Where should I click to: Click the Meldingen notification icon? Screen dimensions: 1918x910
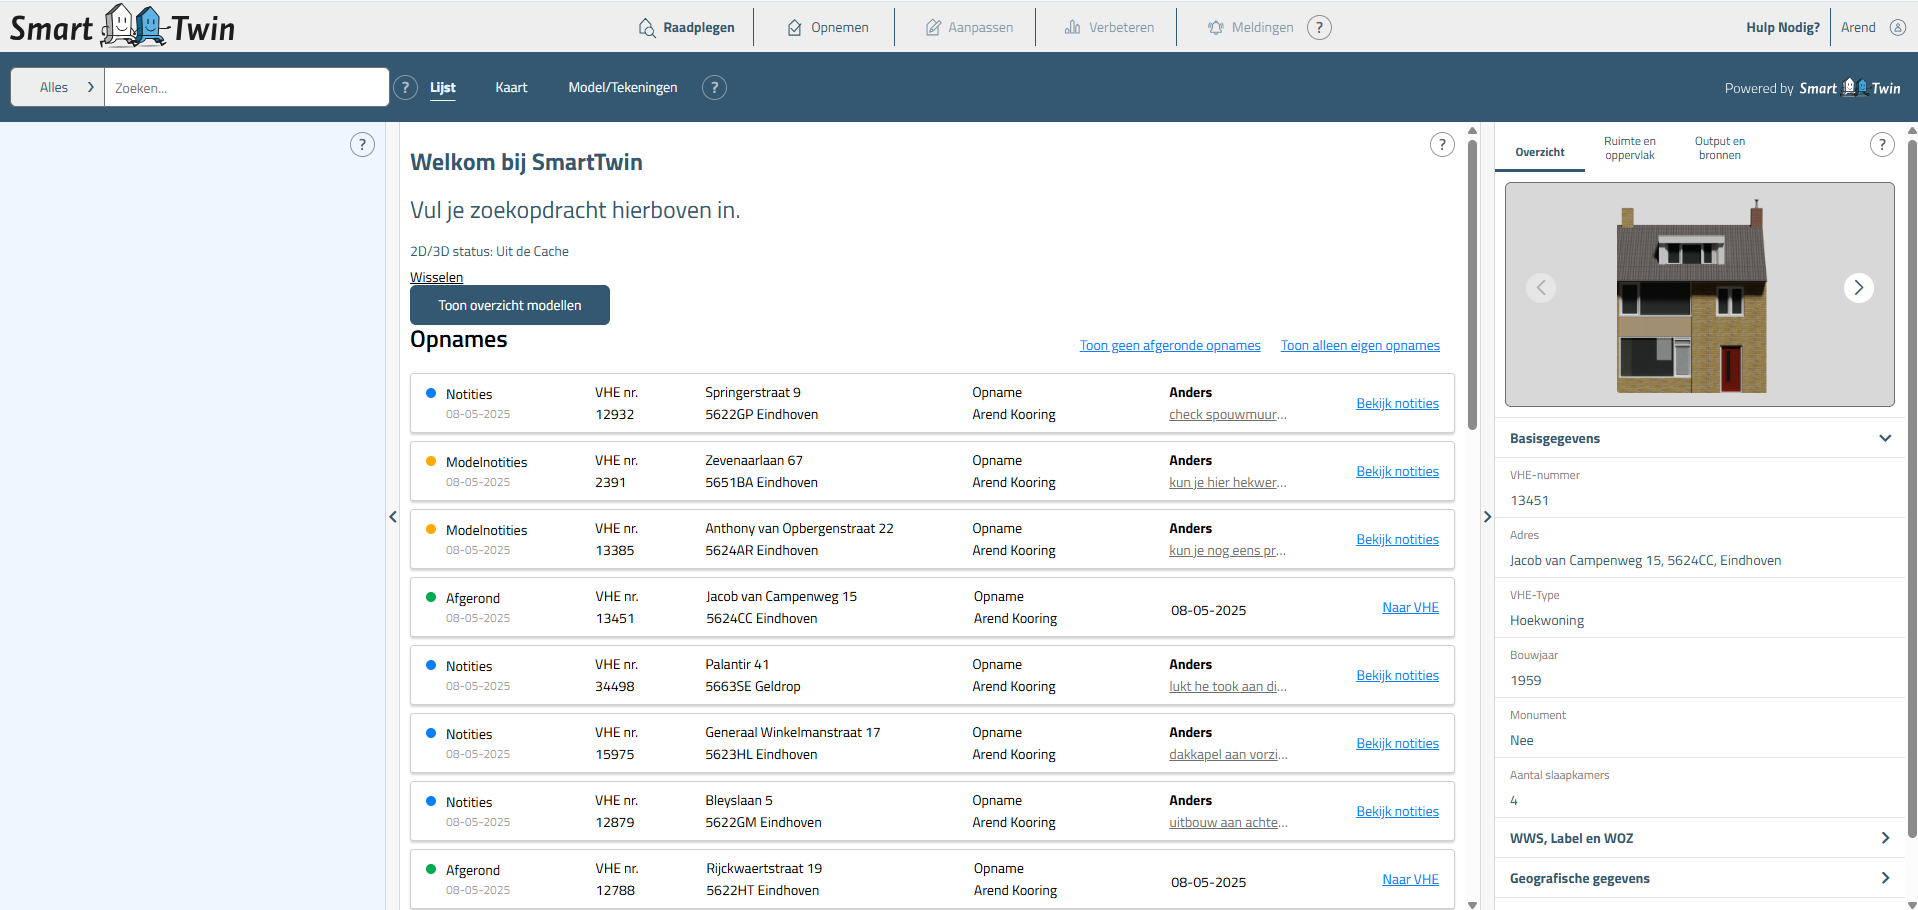point(1216,28)
